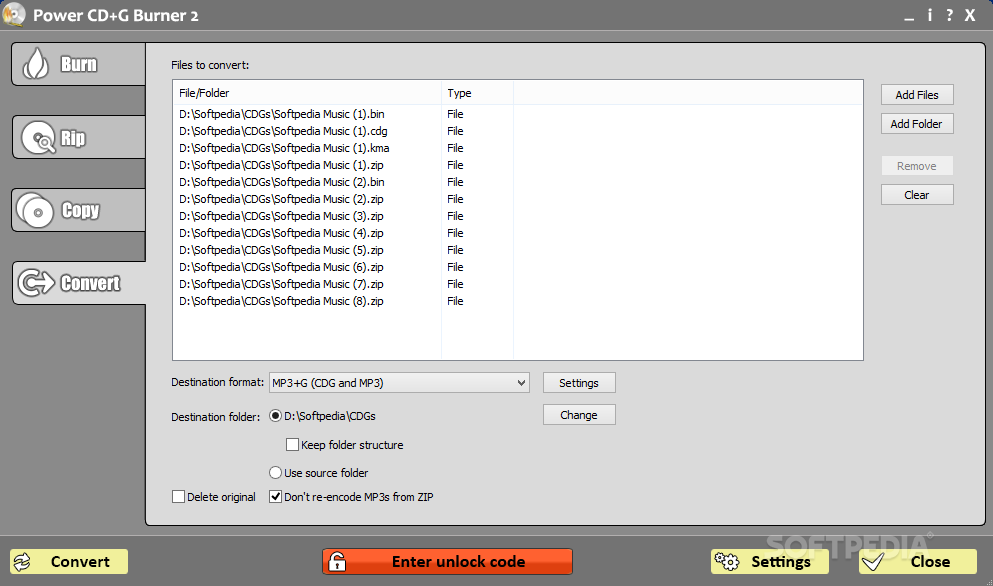
Task: Select Softpedia Music (7).zip file row
Action: pyautogui.click(x=517, y=284)
